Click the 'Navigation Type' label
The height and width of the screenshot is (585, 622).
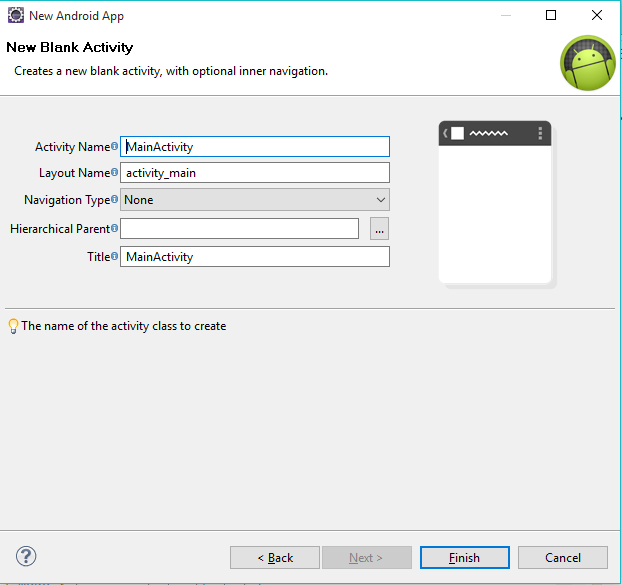coord(67,200)
